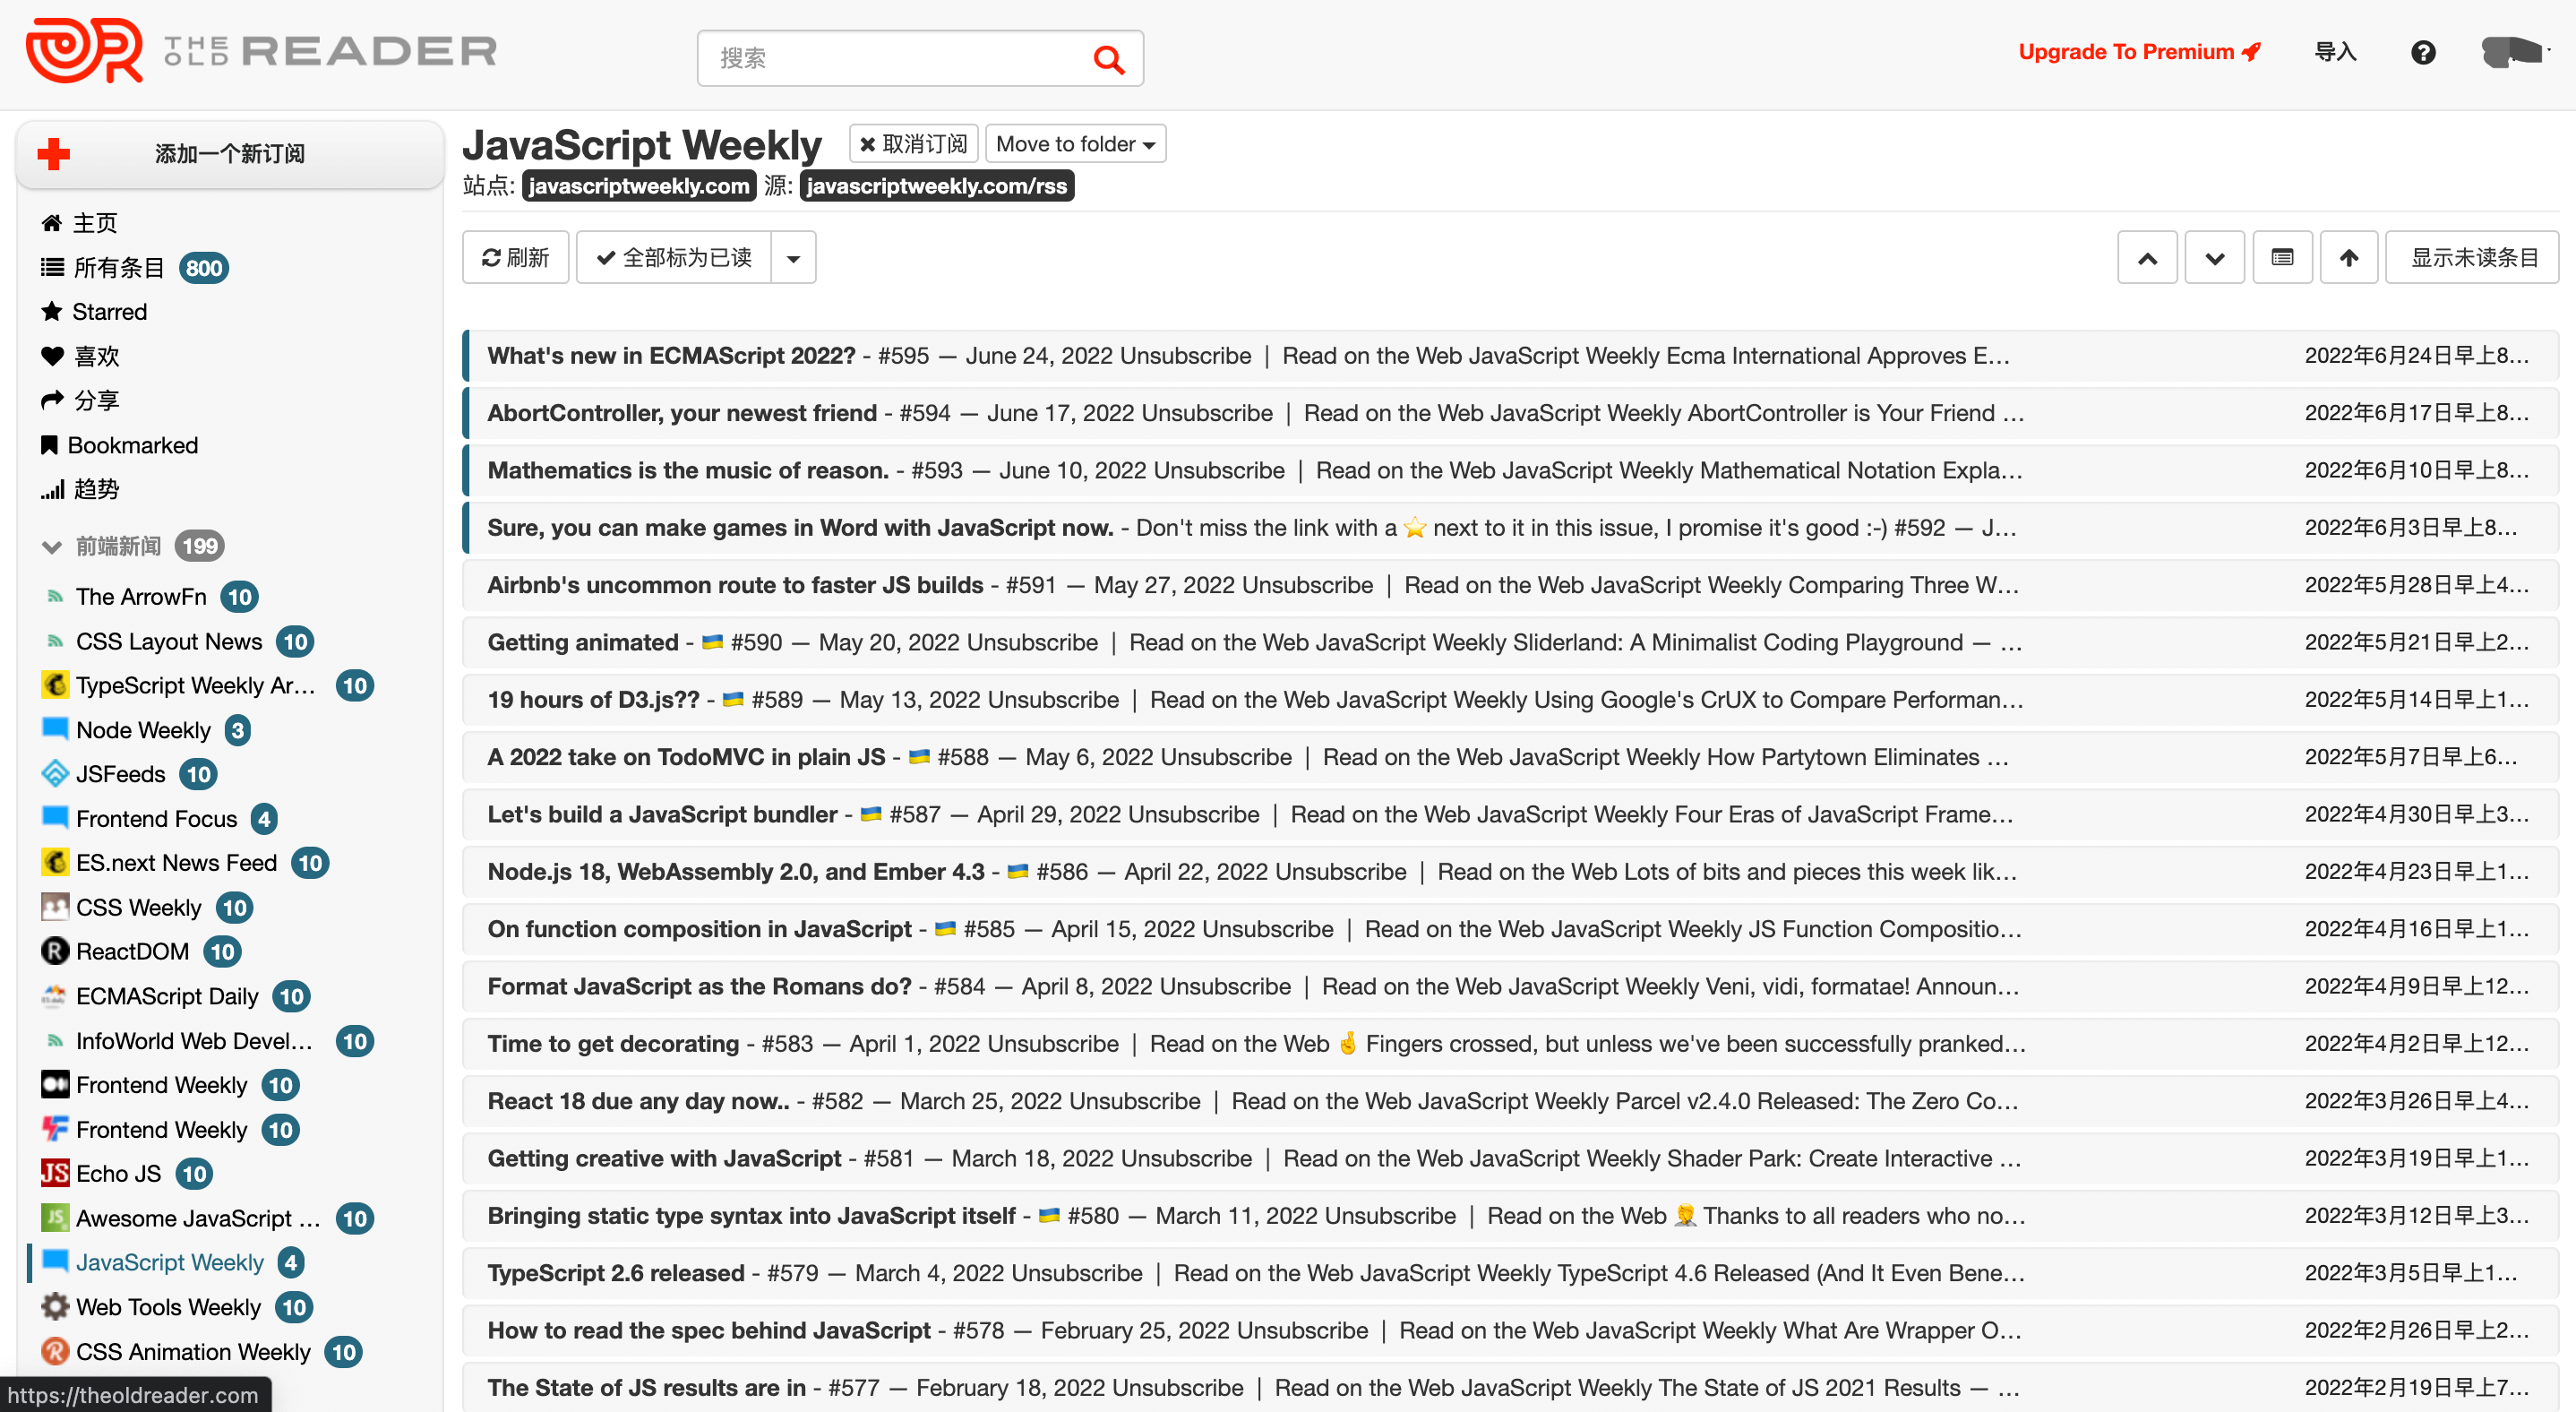Click the sort order arrow icon
The height and width of the screenshot is (1412, 2576).
click(x=2349, y=258)
